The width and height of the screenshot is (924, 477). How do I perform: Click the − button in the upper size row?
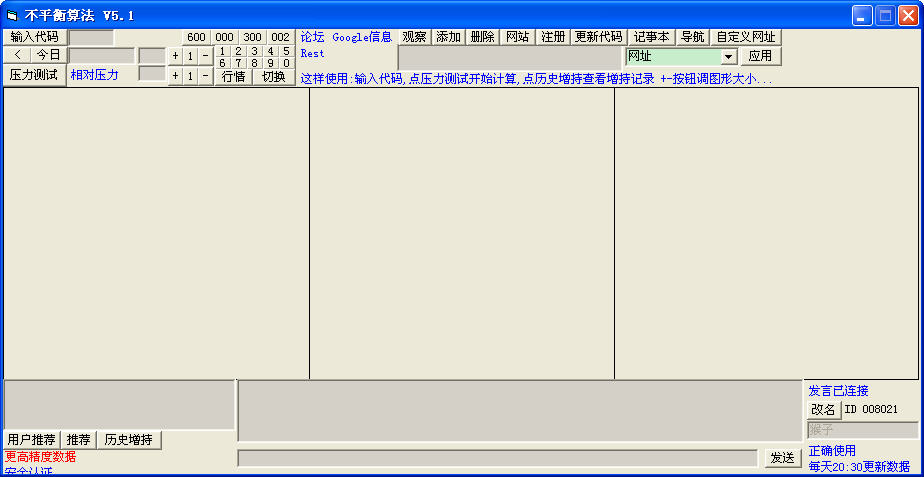pos(205,57)
